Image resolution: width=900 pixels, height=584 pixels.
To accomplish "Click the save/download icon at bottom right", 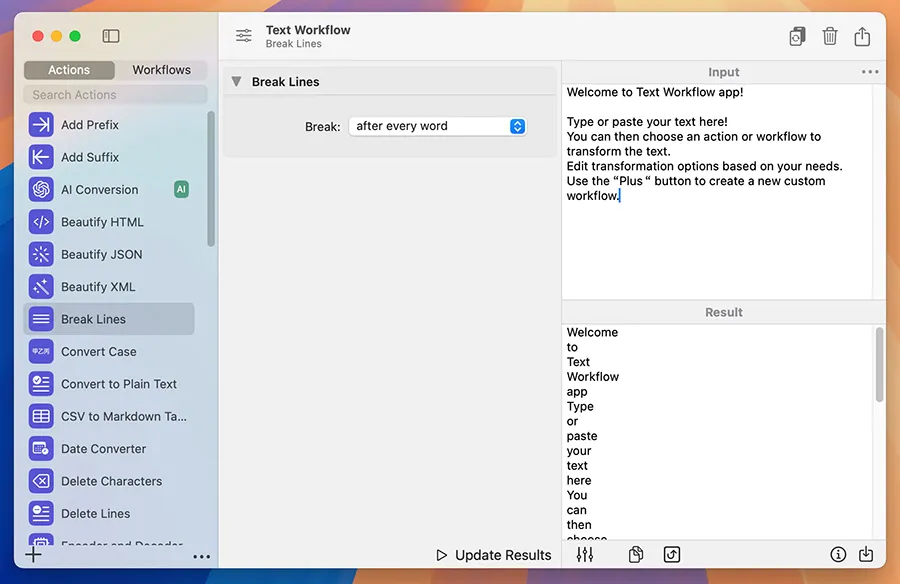I will click(x=866, y=554).
